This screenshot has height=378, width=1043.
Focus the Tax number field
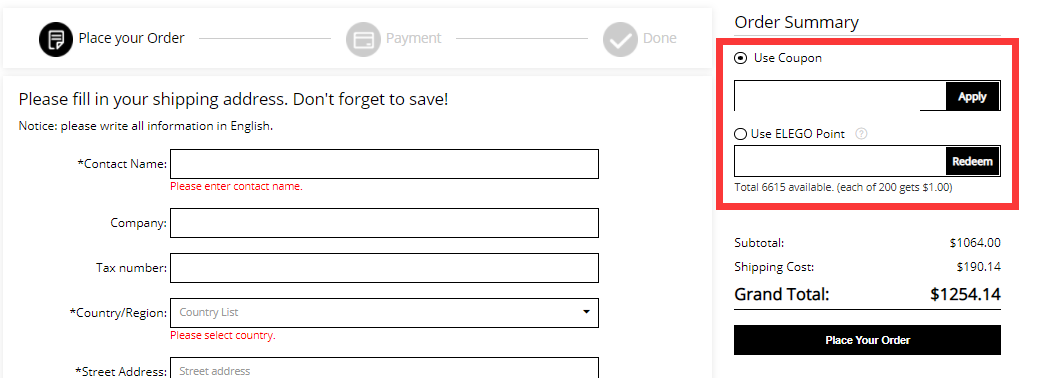tap(384, 268)
